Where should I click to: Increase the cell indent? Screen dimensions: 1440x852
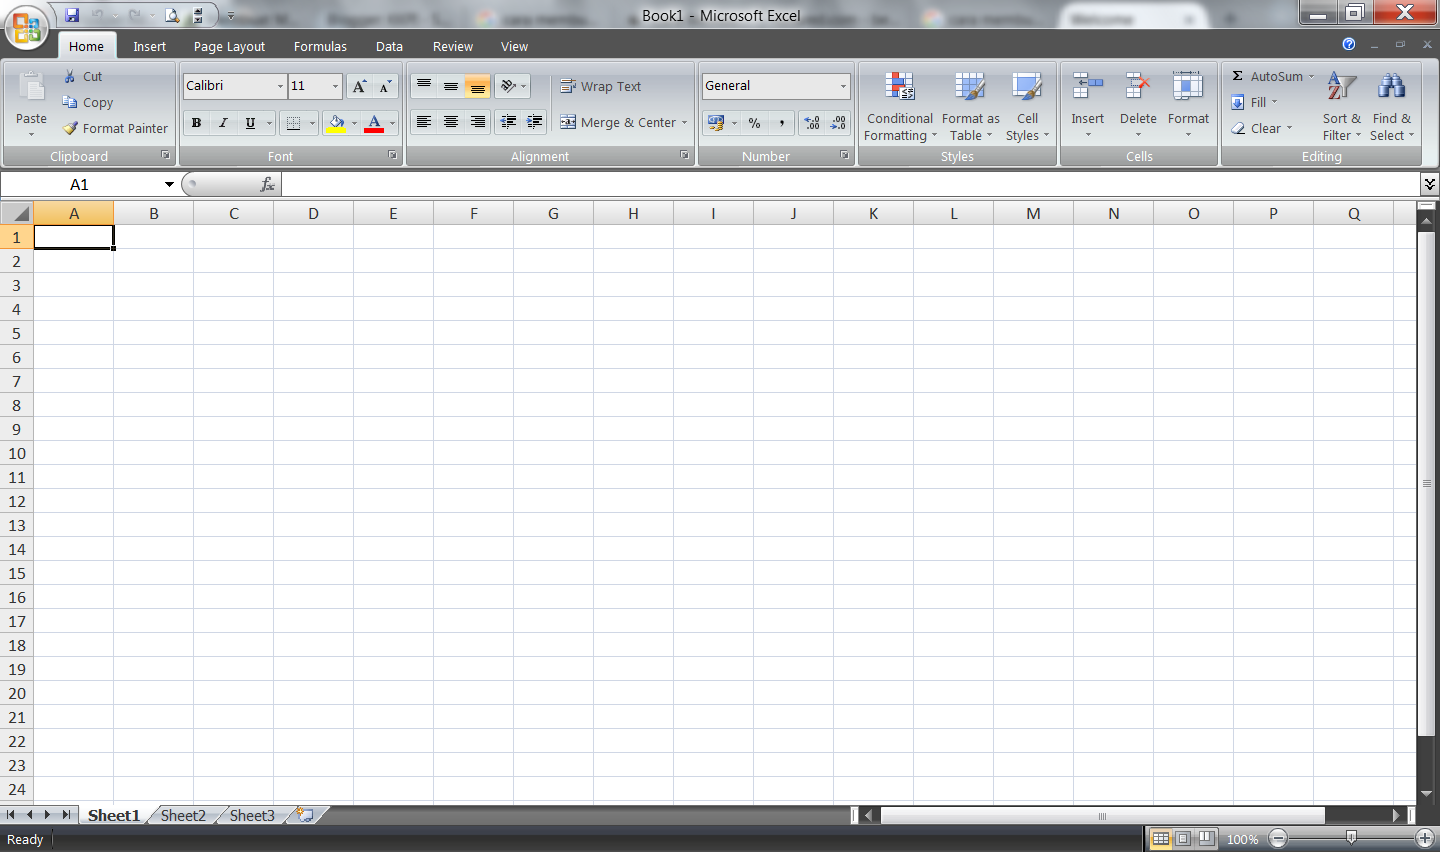tap(535, 122)
